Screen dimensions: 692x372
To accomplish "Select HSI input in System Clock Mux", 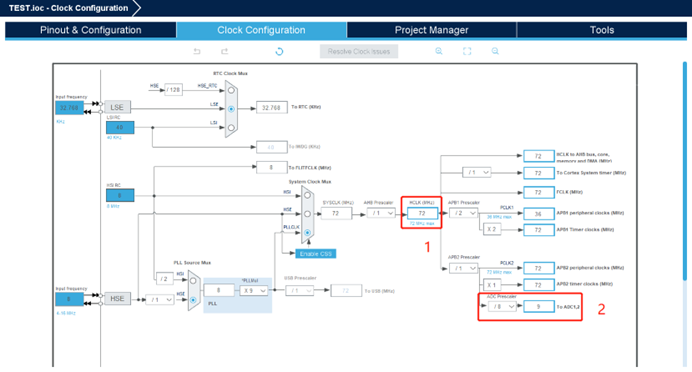I will tap(308, 195).
